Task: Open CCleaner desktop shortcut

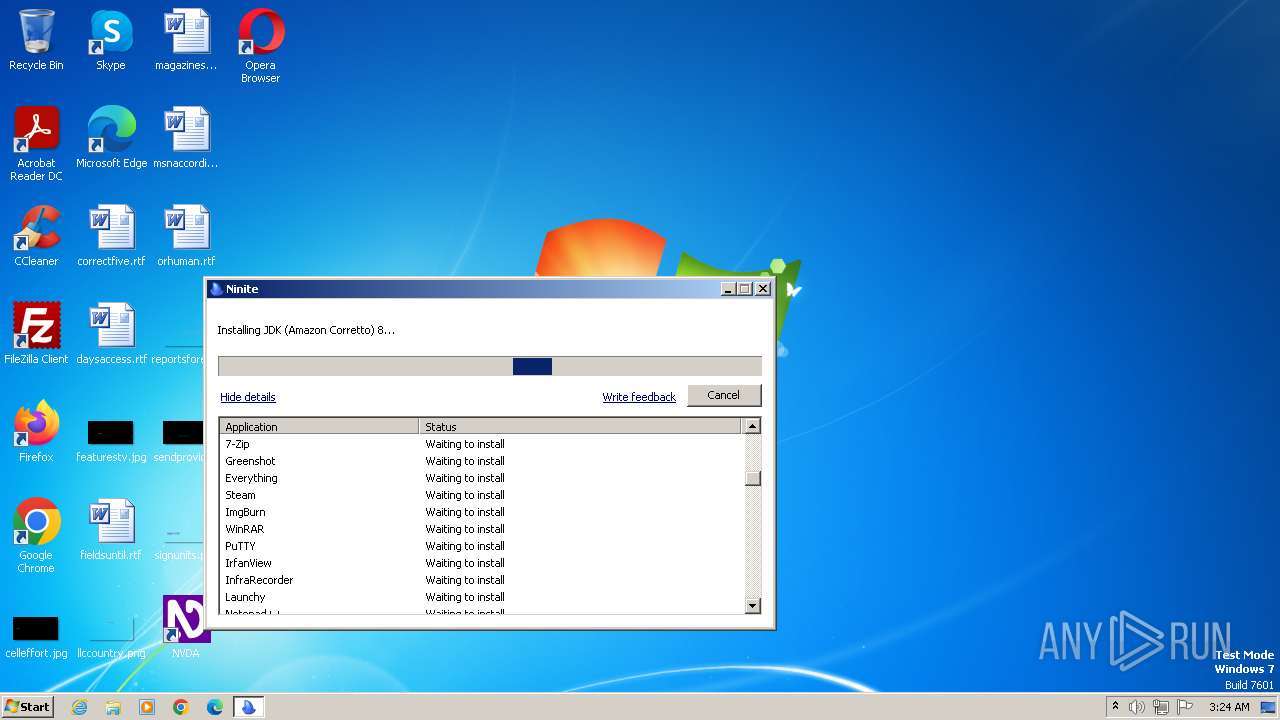Action: pos(36,236)
